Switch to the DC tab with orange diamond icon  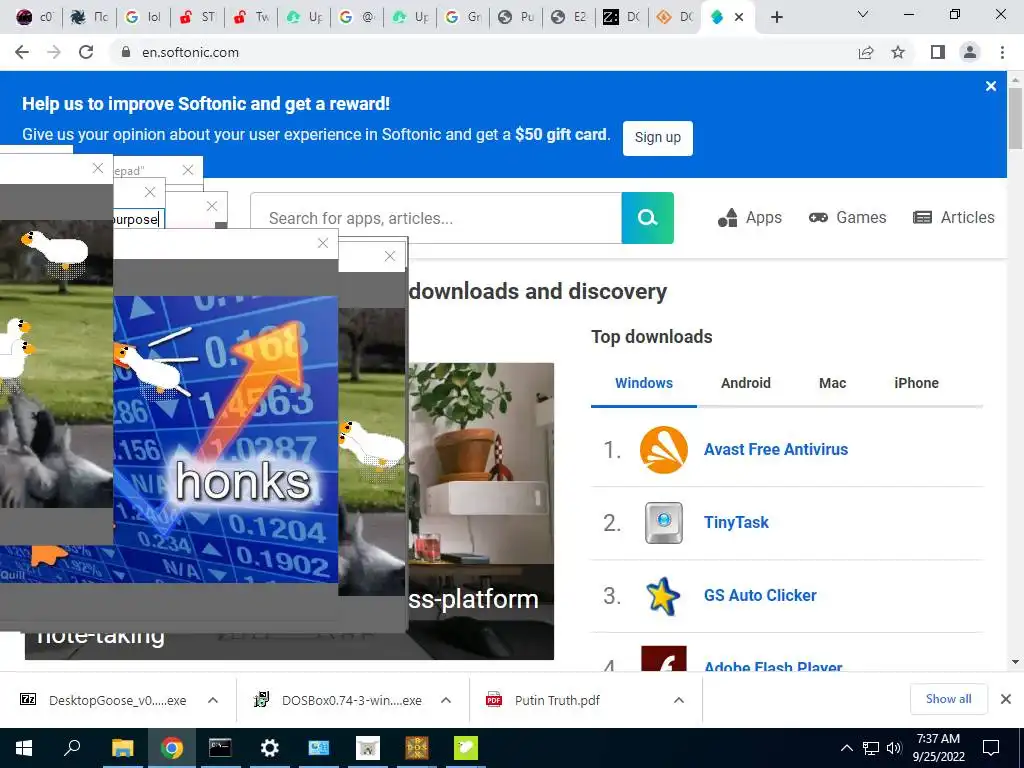[x=675, y=18]
